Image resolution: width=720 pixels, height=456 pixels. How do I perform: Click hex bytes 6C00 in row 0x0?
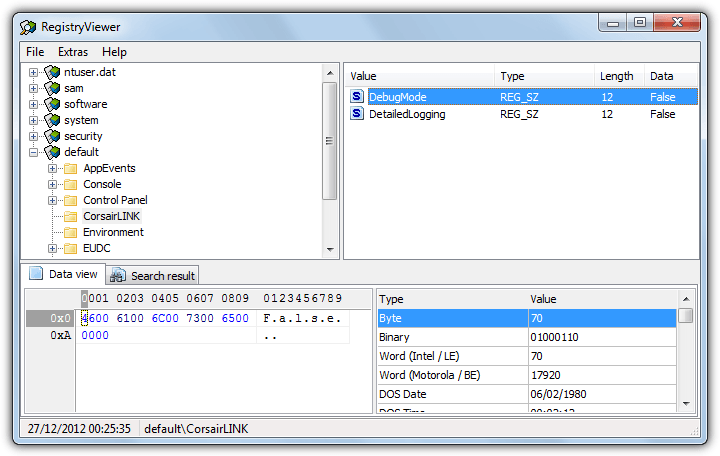pyautogui.click(x=165, y=318)
